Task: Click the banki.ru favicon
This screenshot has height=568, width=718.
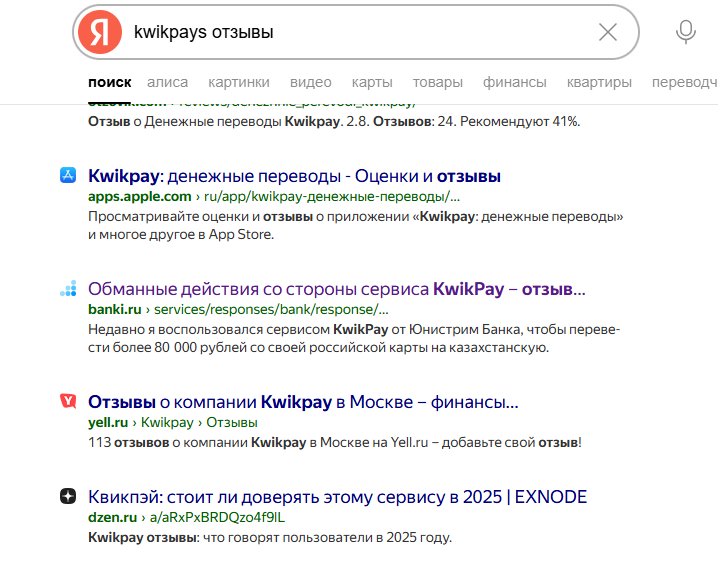Action: tap(67, 290)
